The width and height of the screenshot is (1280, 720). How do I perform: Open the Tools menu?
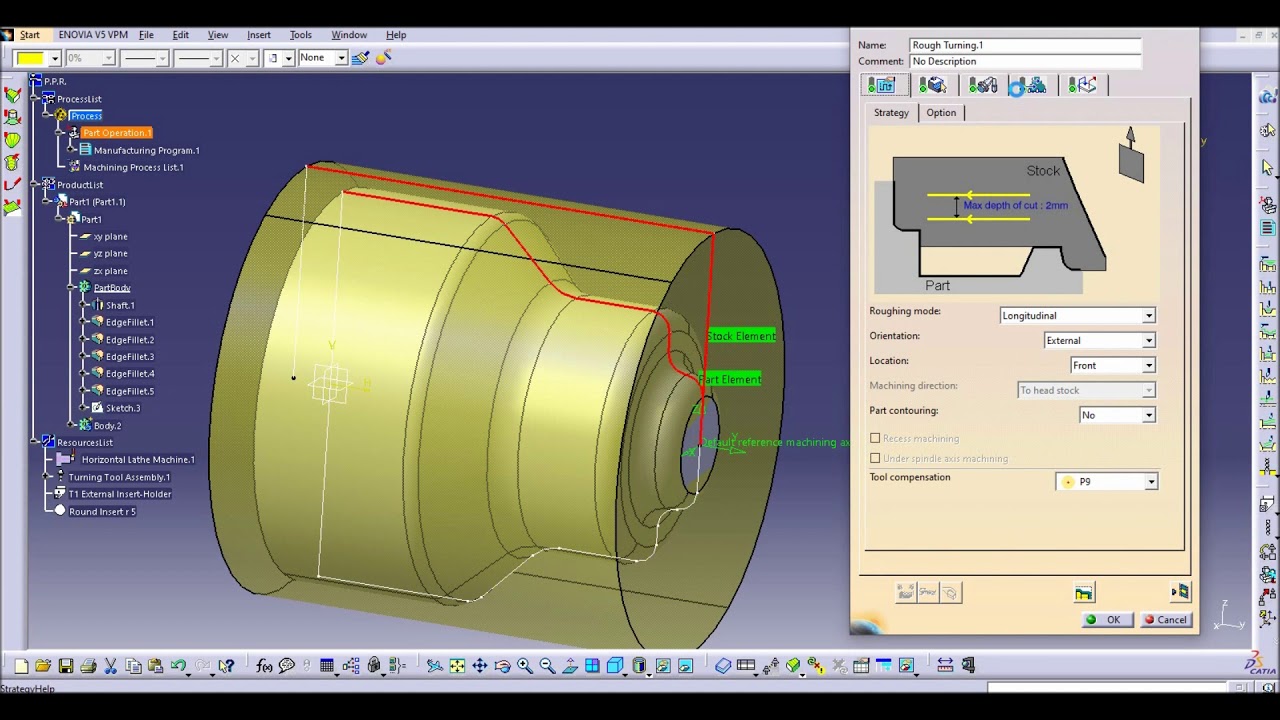301,35
